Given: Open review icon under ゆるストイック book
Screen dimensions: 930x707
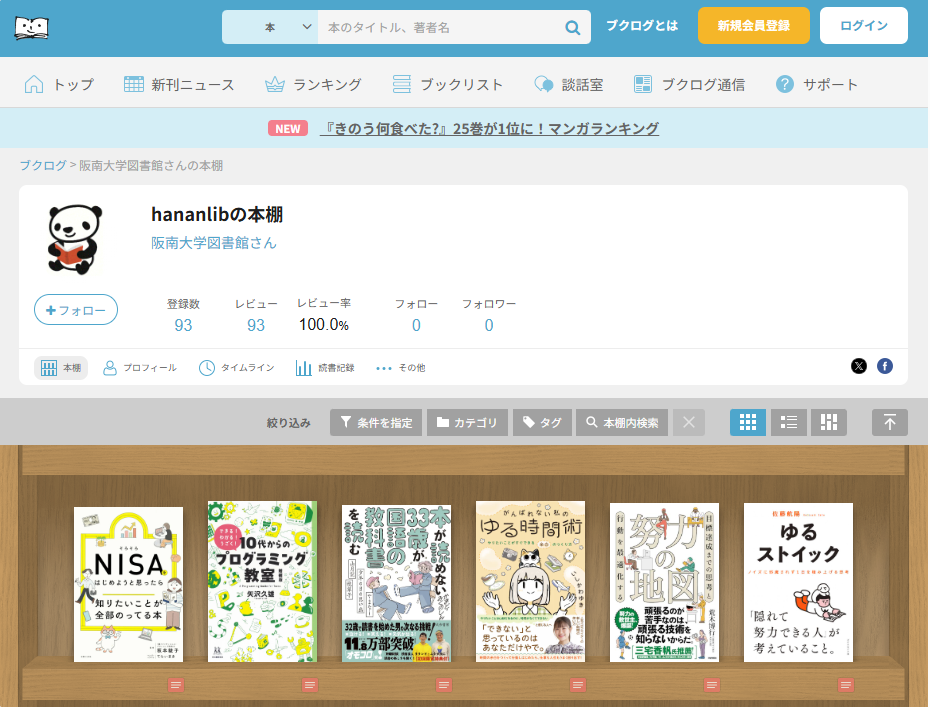Looking at the screenshot, I should (846, 684).
